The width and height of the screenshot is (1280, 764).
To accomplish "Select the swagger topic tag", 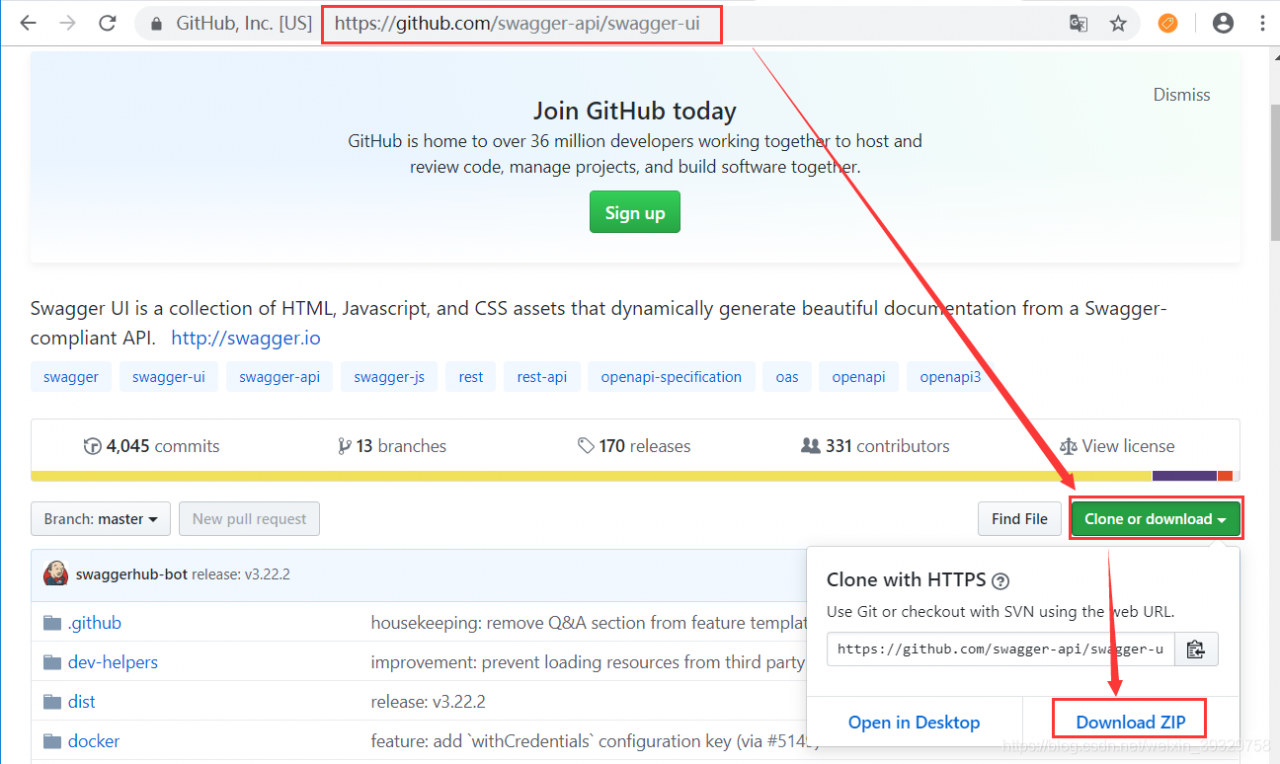I will (x=71, y=377).
